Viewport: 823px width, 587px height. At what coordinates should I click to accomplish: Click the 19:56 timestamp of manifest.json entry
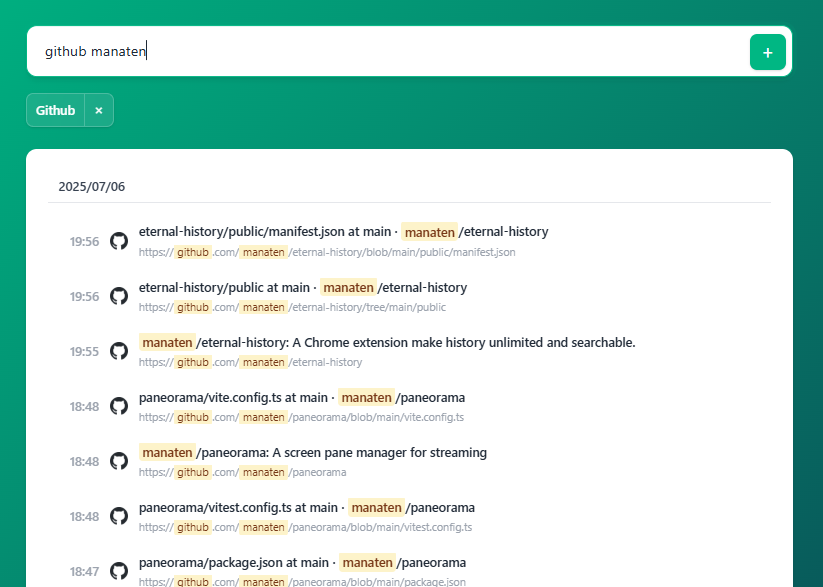click(85, 242)
